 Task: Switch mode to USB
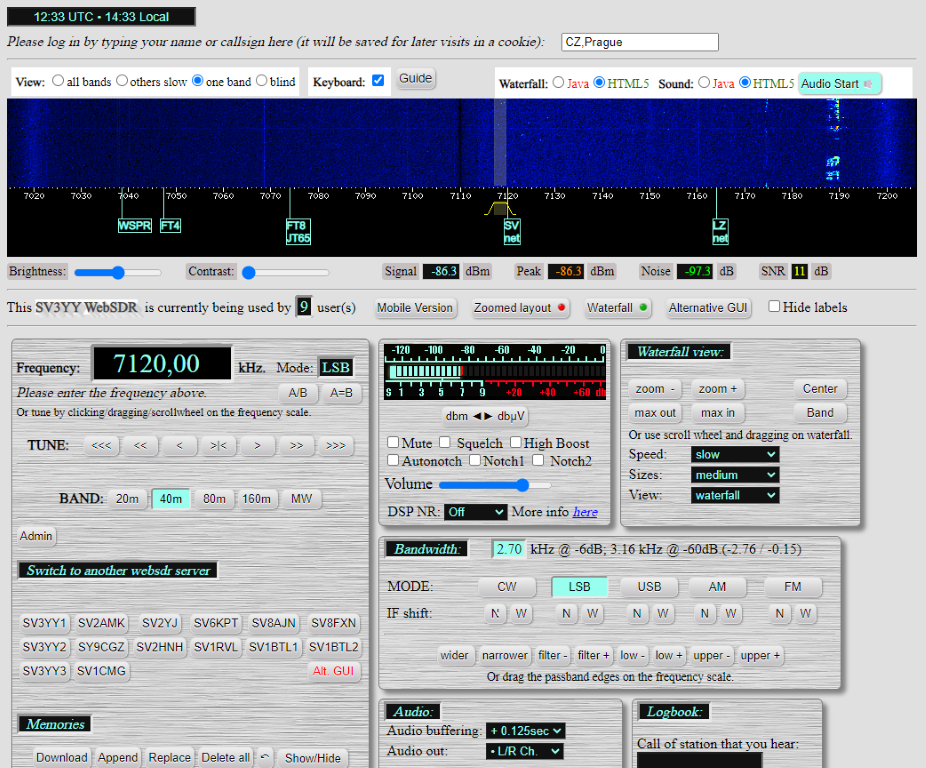(x=649, y=587)
